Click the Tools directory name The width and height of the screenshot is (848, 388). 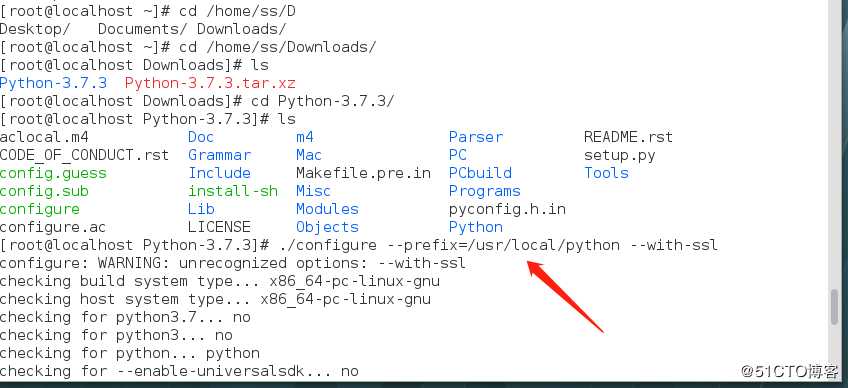coord(606,173)
